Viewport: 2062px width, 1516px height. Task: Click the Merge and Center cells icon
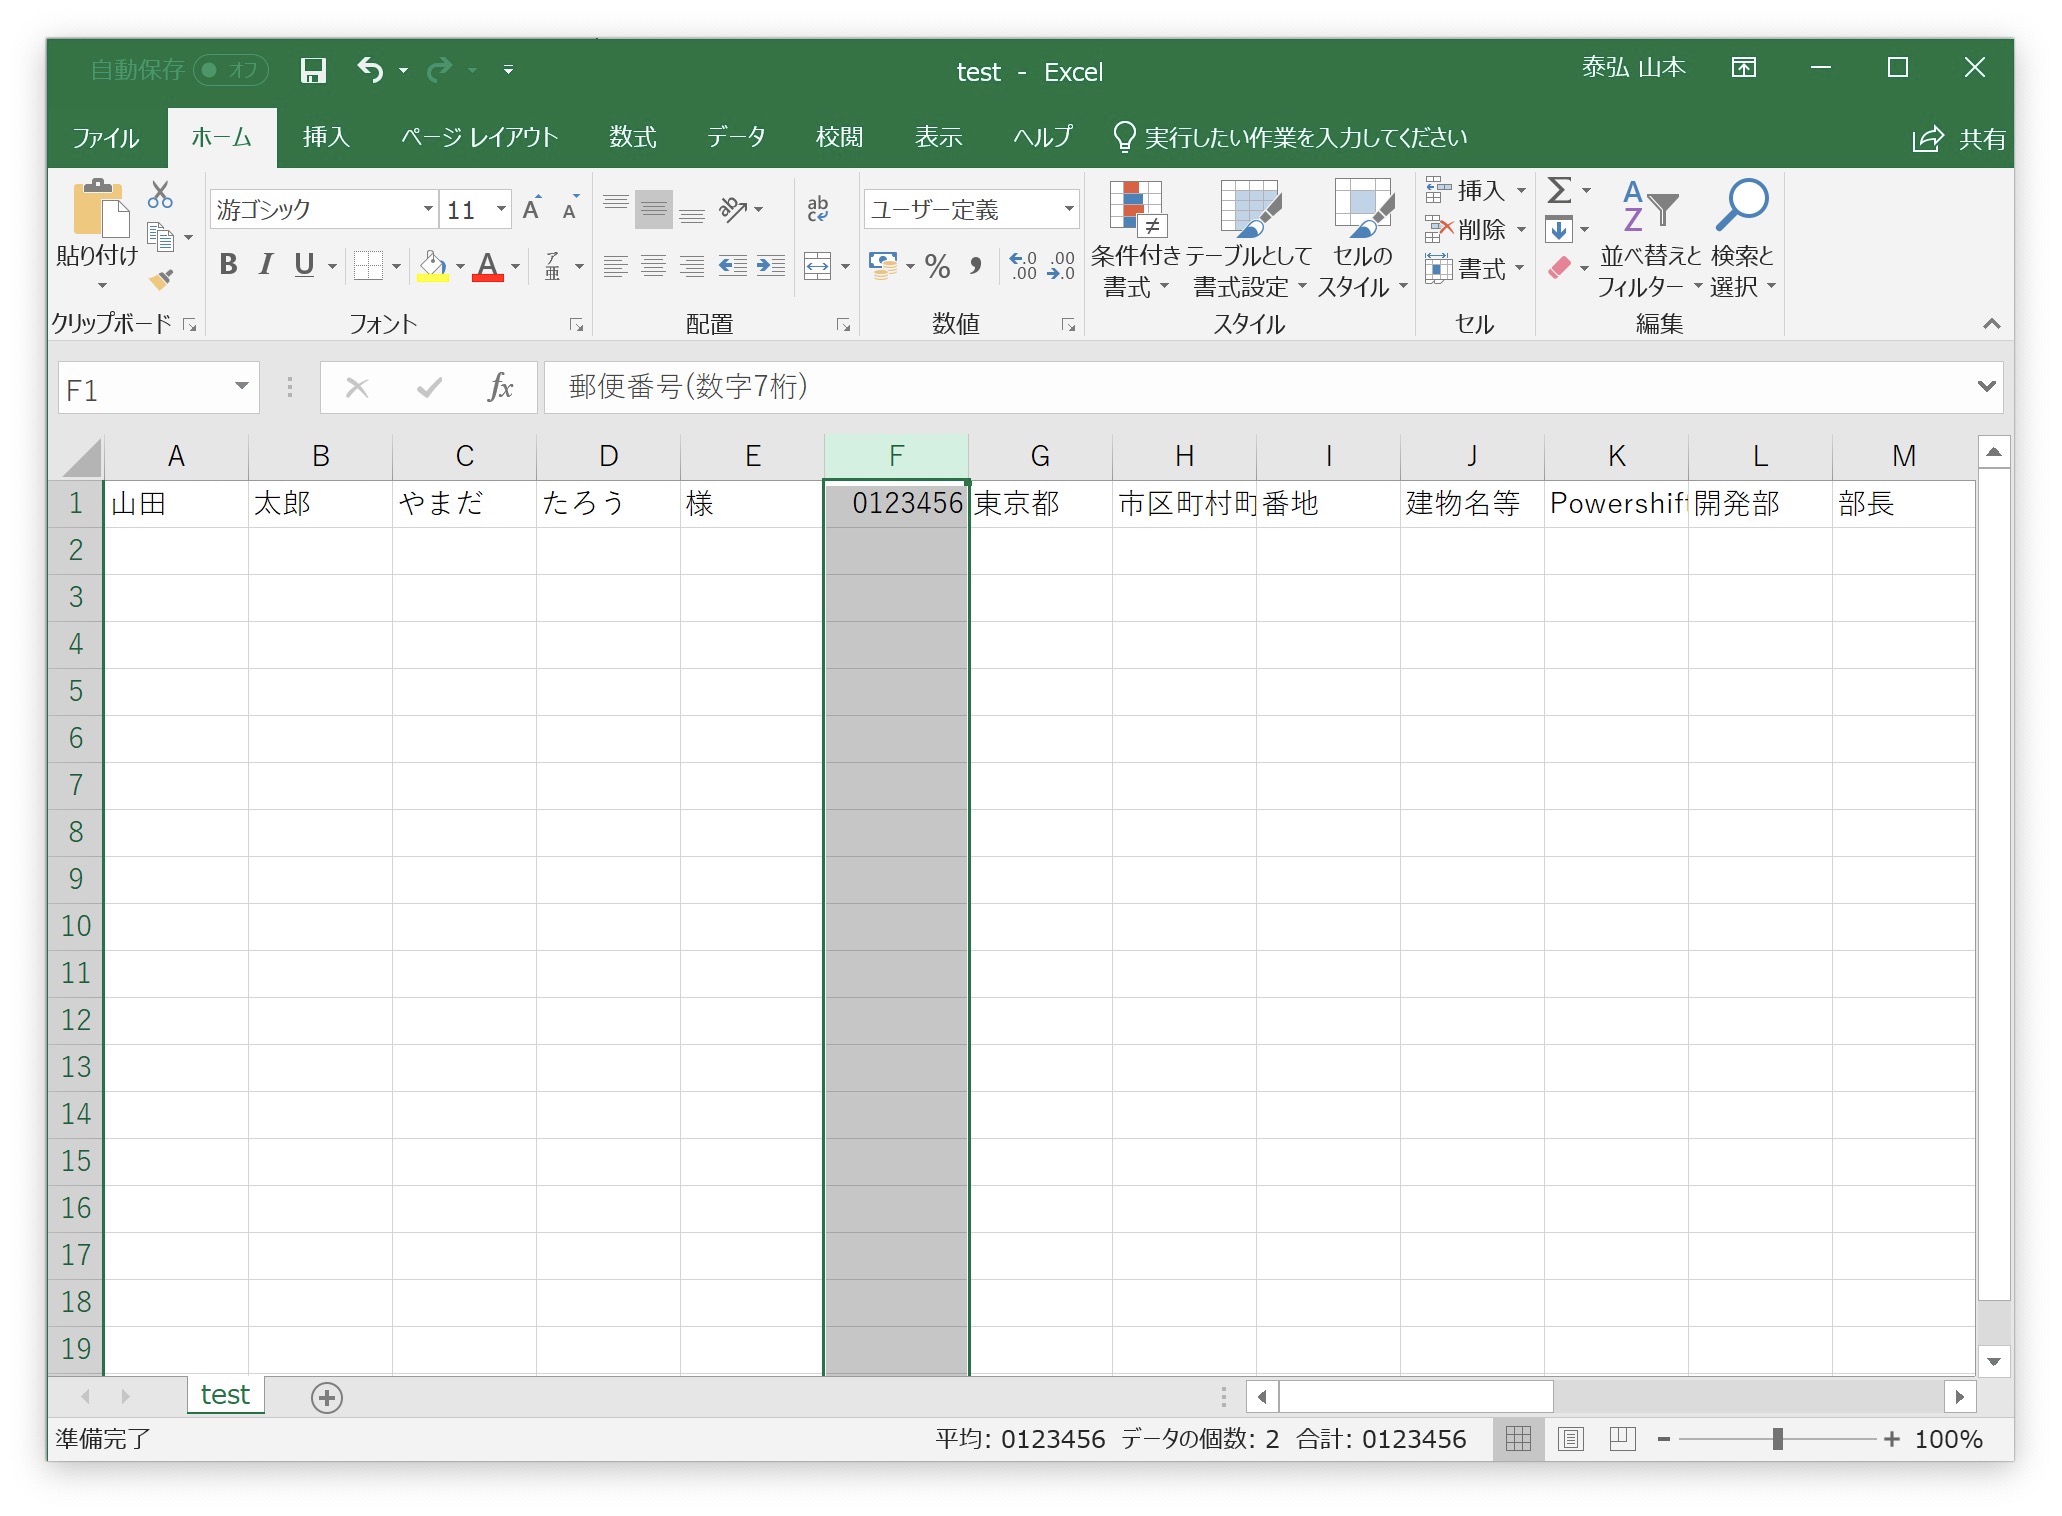tap(818, 266)
